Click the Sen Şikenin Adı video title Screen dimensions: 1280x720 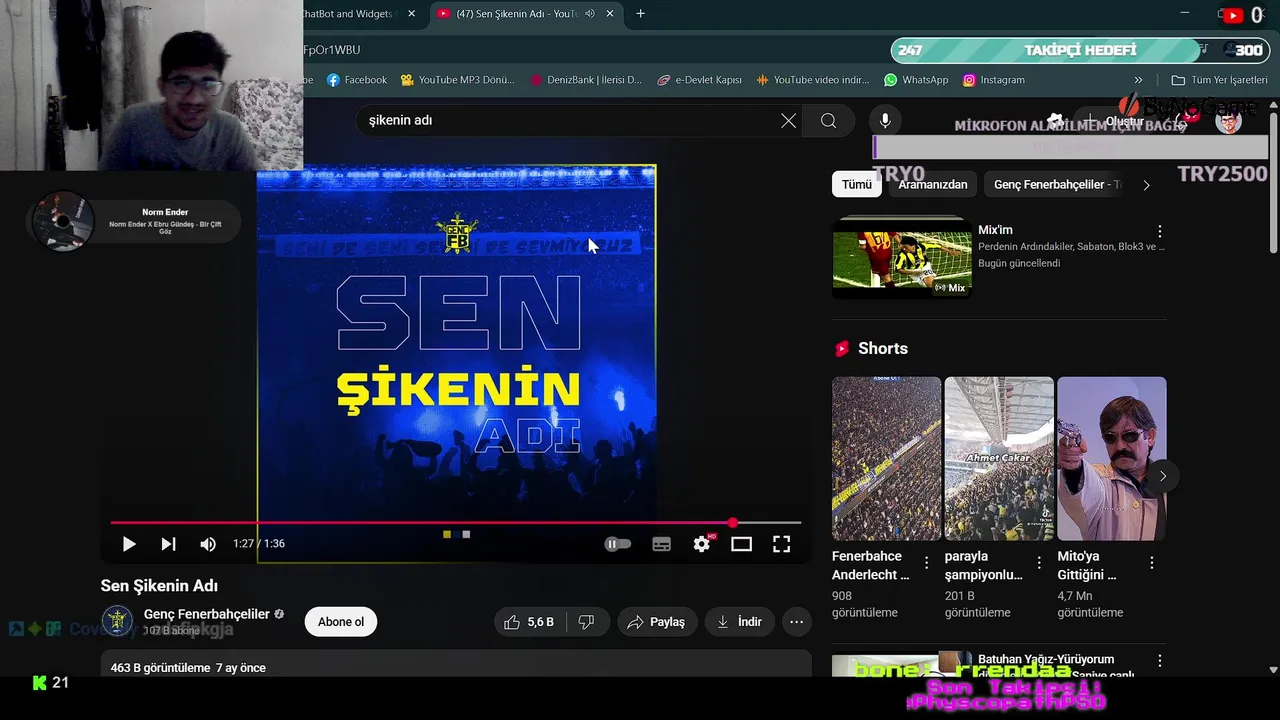[x=159, y=586]
